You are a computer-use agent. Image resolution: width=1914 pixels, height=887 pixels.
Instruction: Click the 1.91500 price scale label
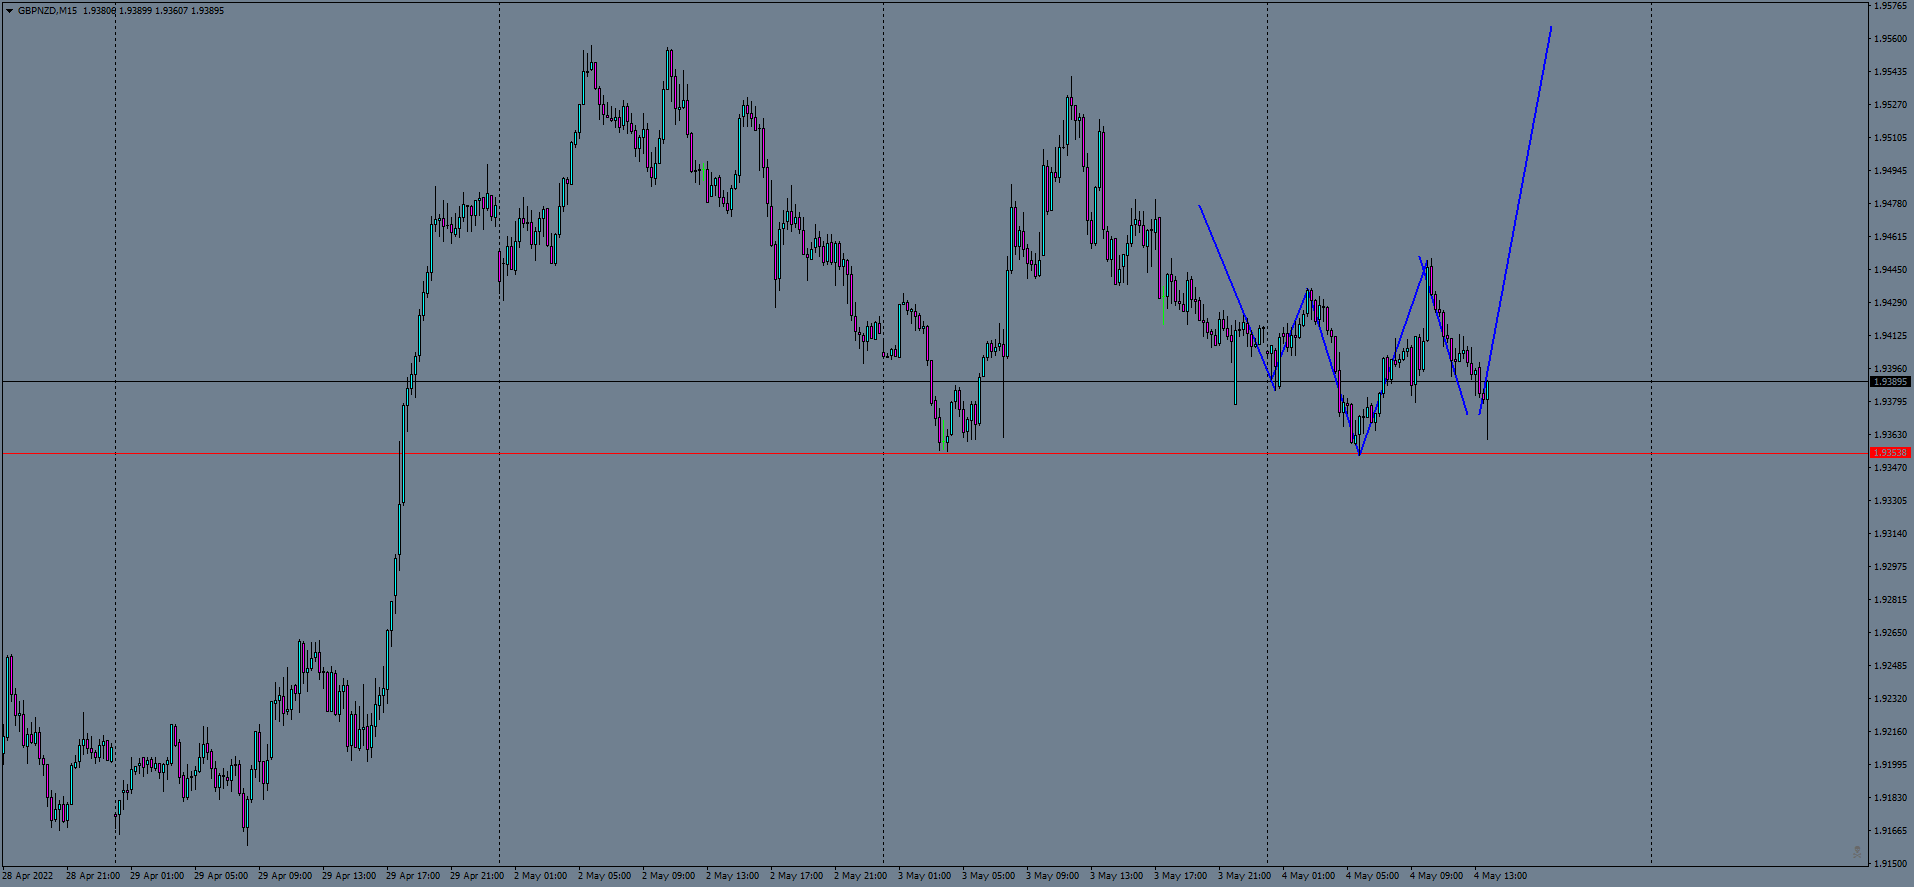pyautogui.click(x=1890, y=864)
